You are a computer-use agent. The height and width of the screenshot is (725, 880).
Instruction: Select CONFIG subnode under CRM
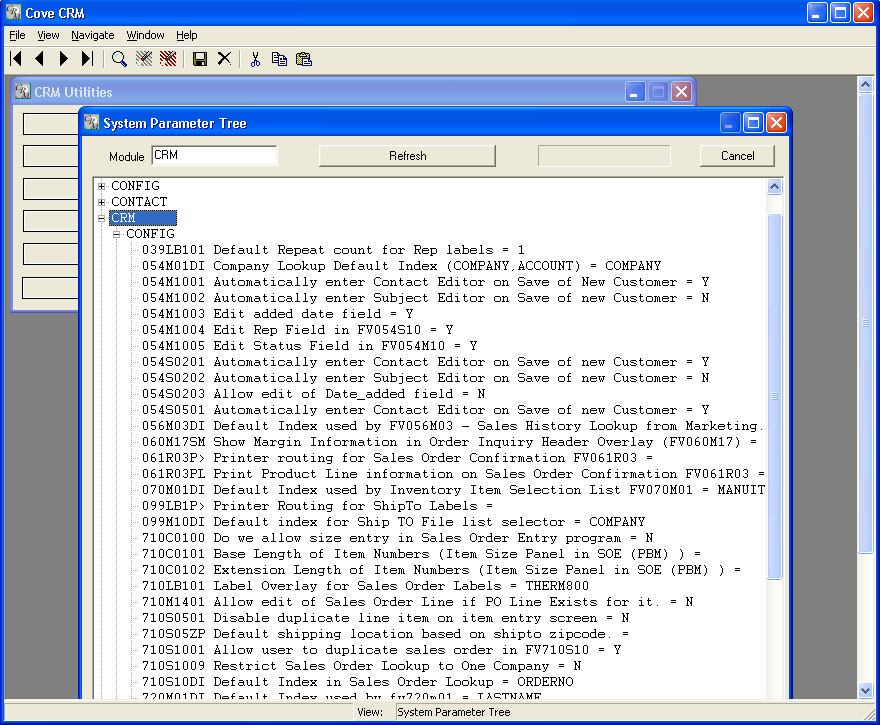click(150, 233)
